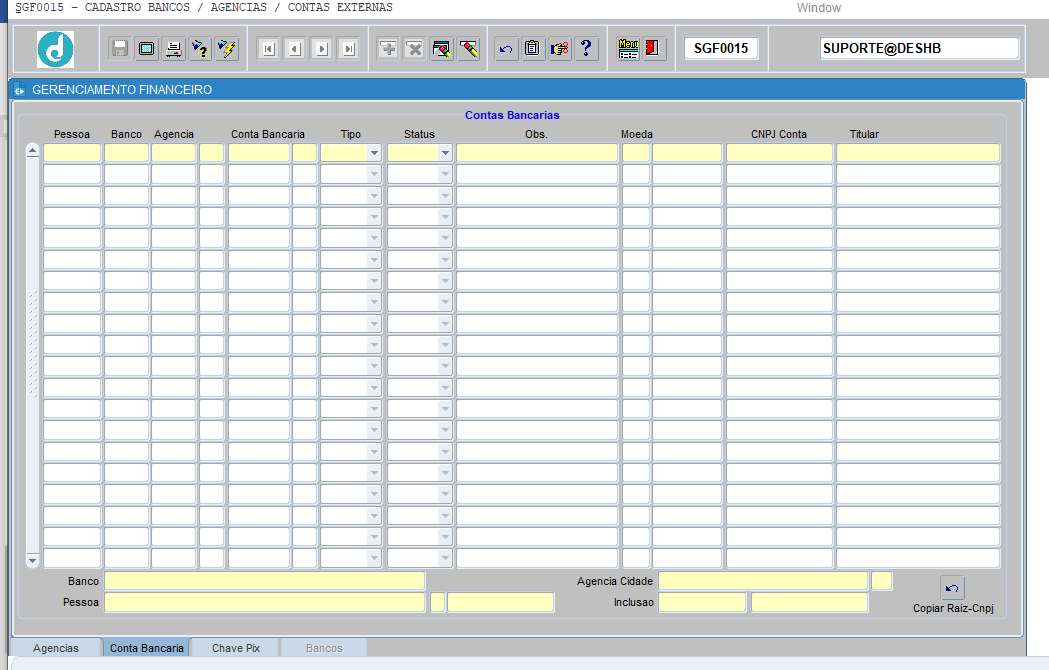Open the Chave Pix tab
The width and height of the screenshot is (1049, 670).
point(235,648)
